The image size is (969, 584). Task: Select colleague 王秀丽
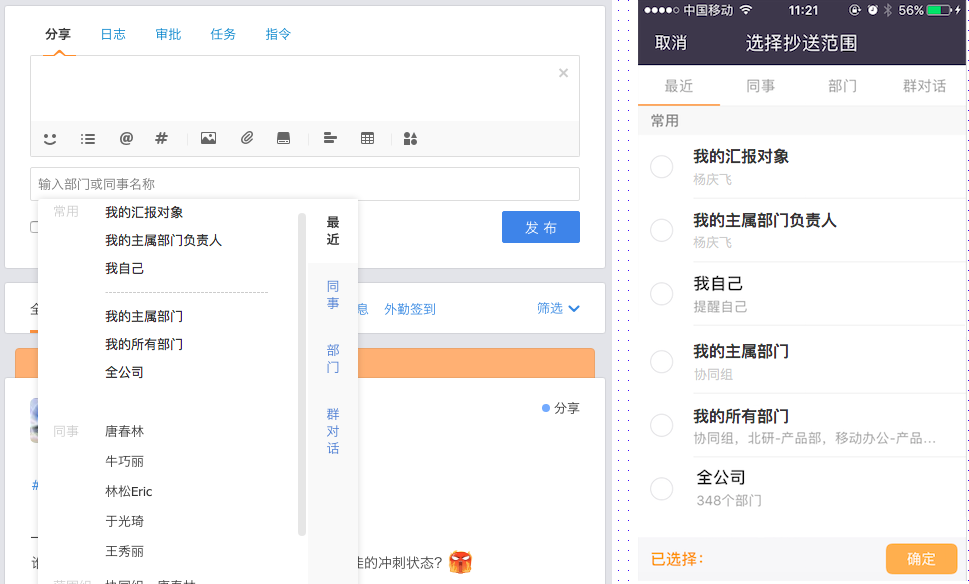[124, 551]
